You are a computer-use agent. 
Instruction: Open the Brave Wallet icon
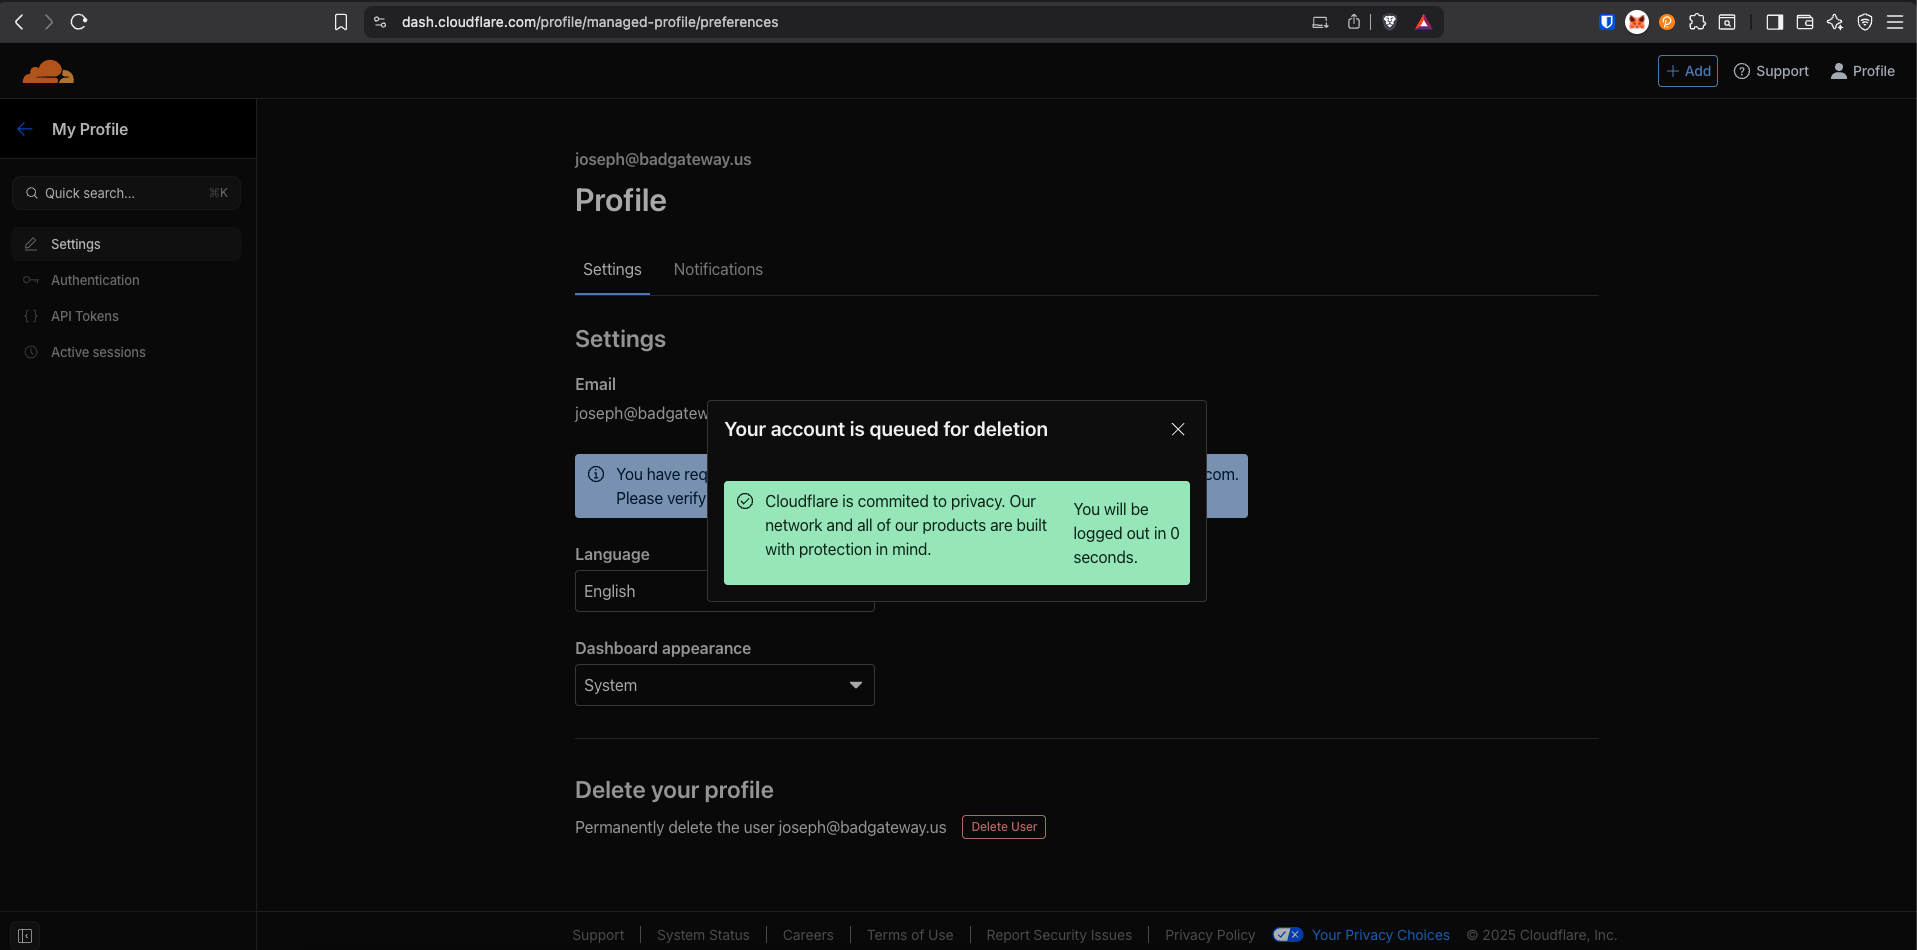[1806, 21]
